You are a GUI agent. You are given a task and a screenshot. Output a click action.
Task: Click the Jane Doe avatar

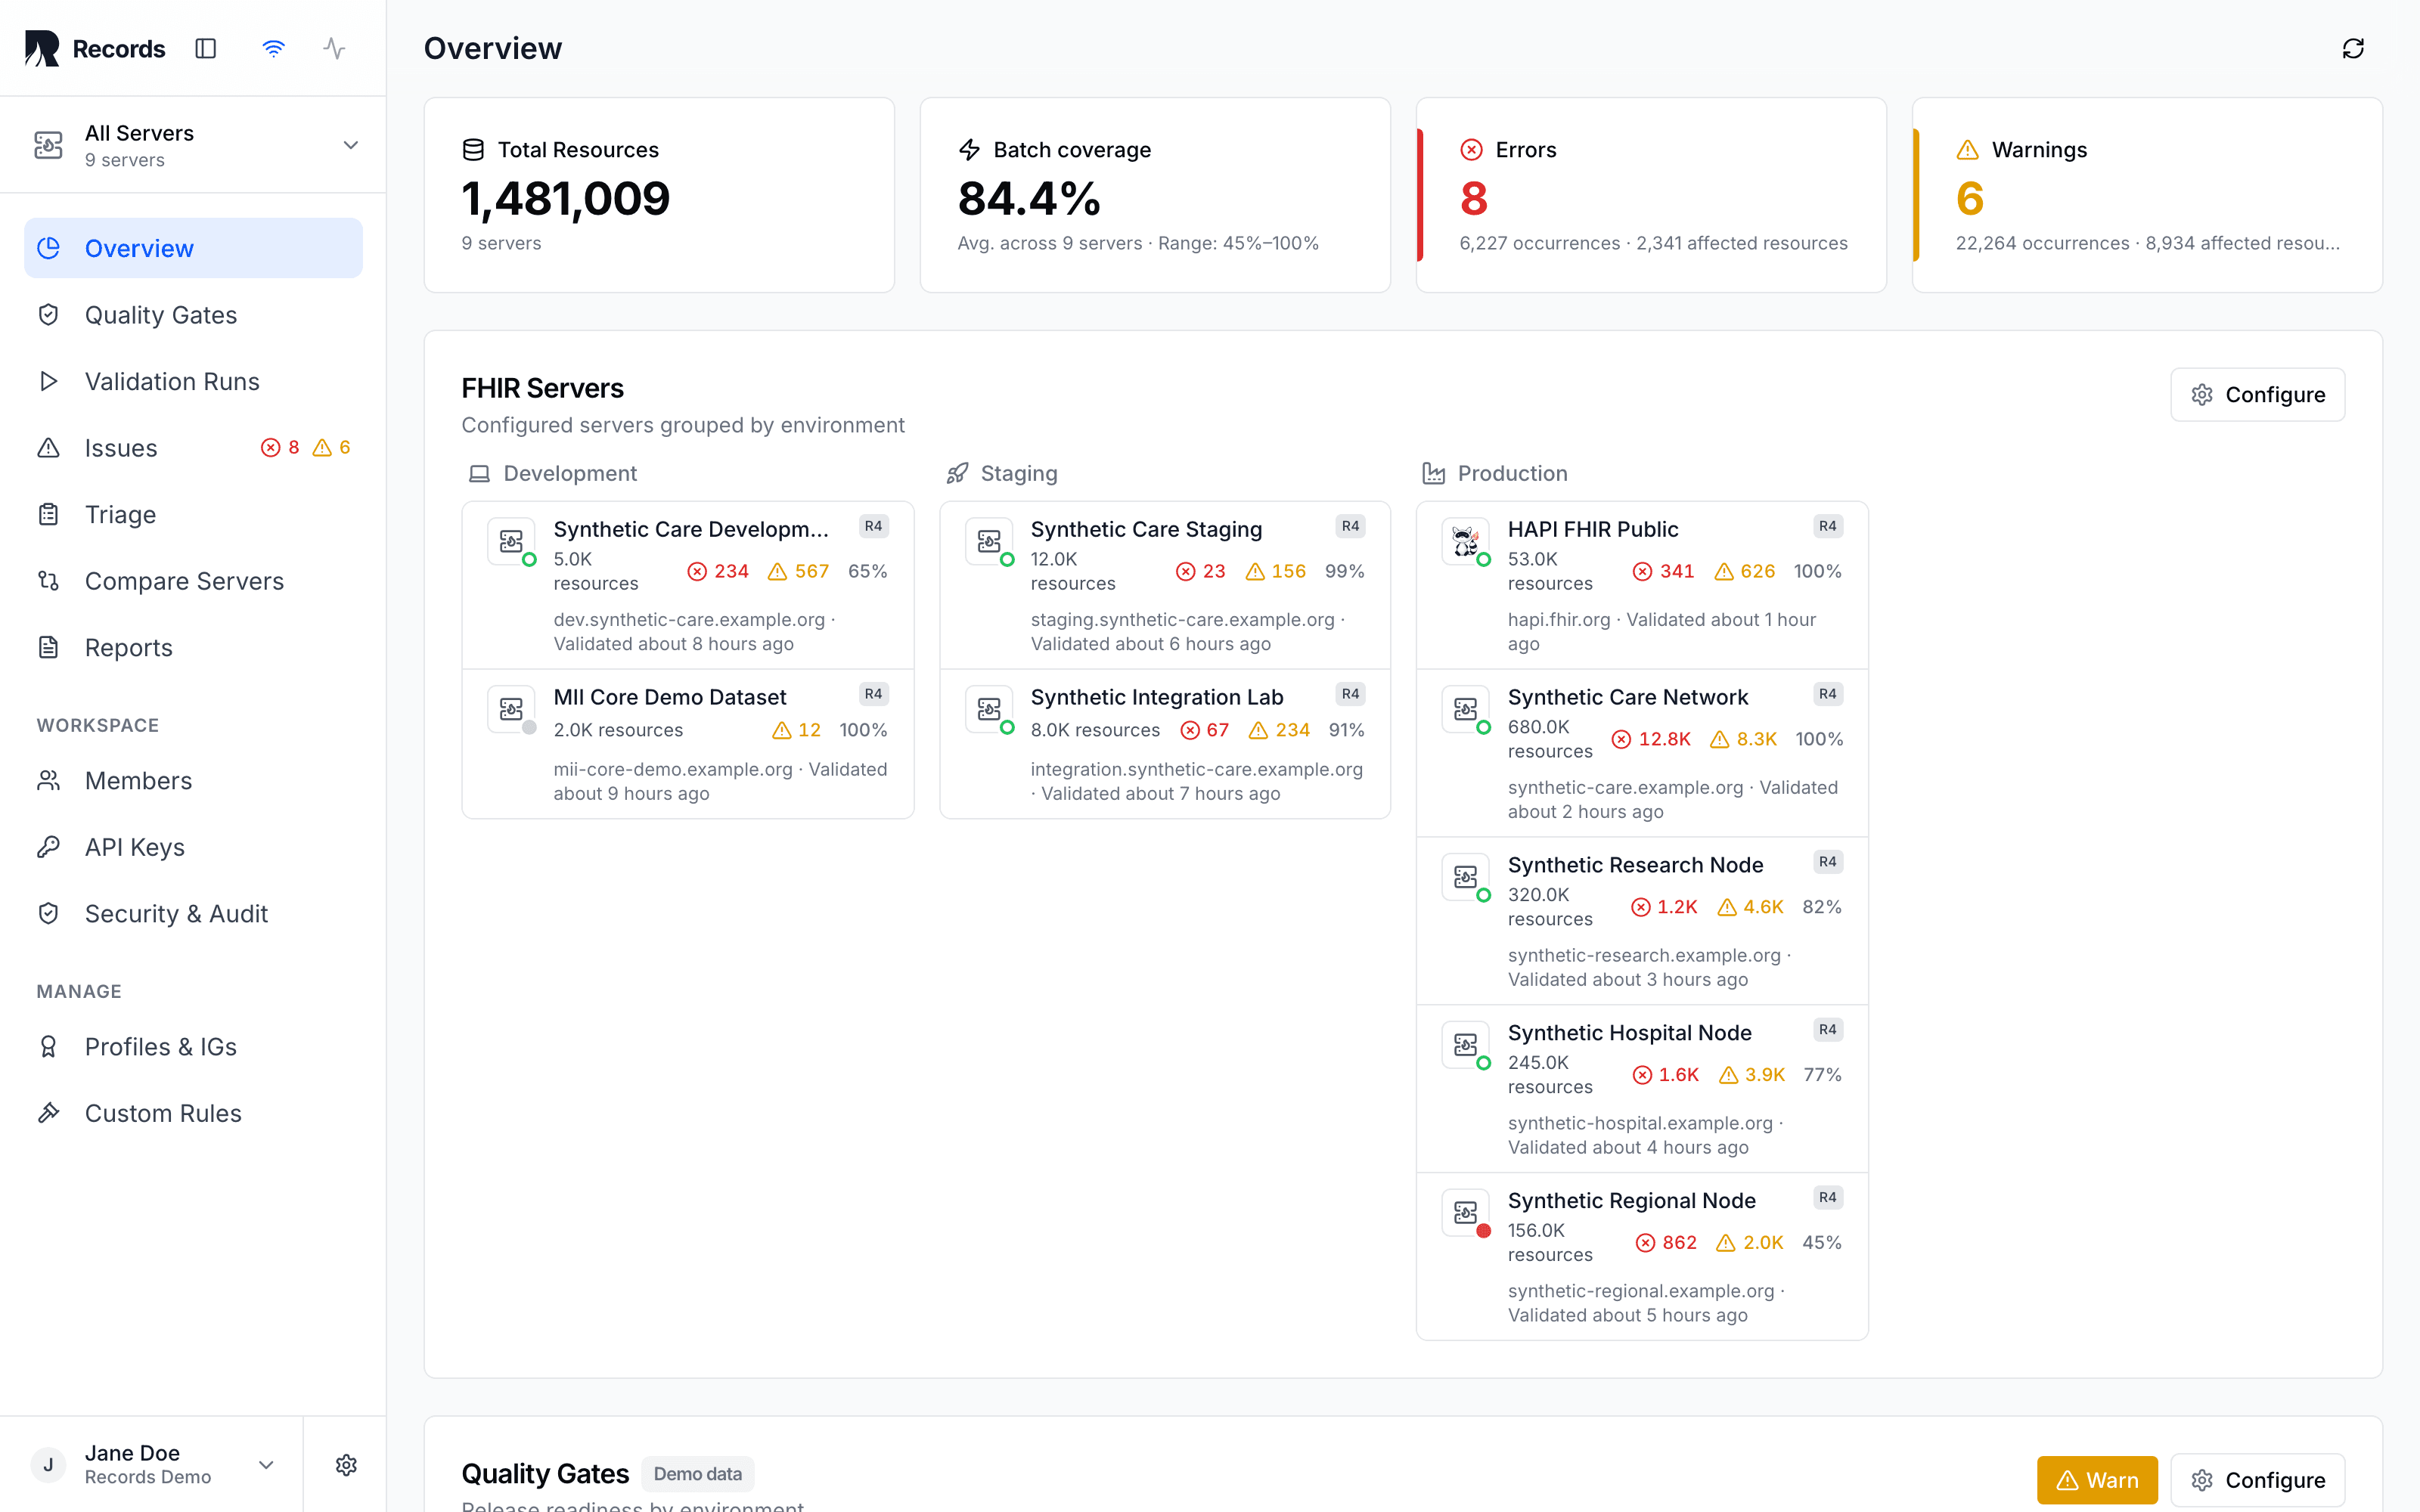(48, 1465)
